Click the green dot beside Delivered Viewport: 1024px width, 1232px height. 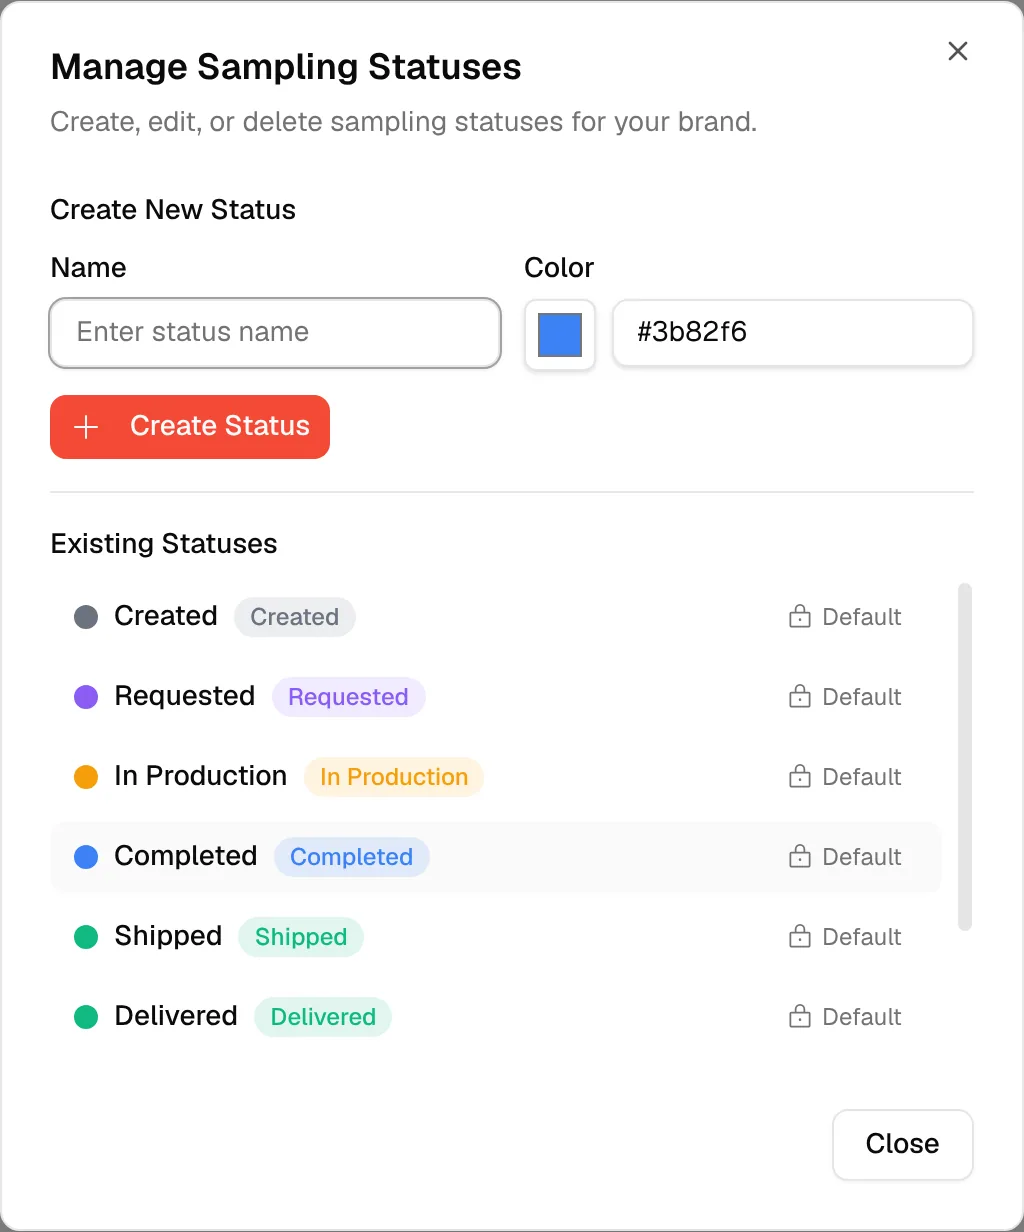tap(86, 1017)
